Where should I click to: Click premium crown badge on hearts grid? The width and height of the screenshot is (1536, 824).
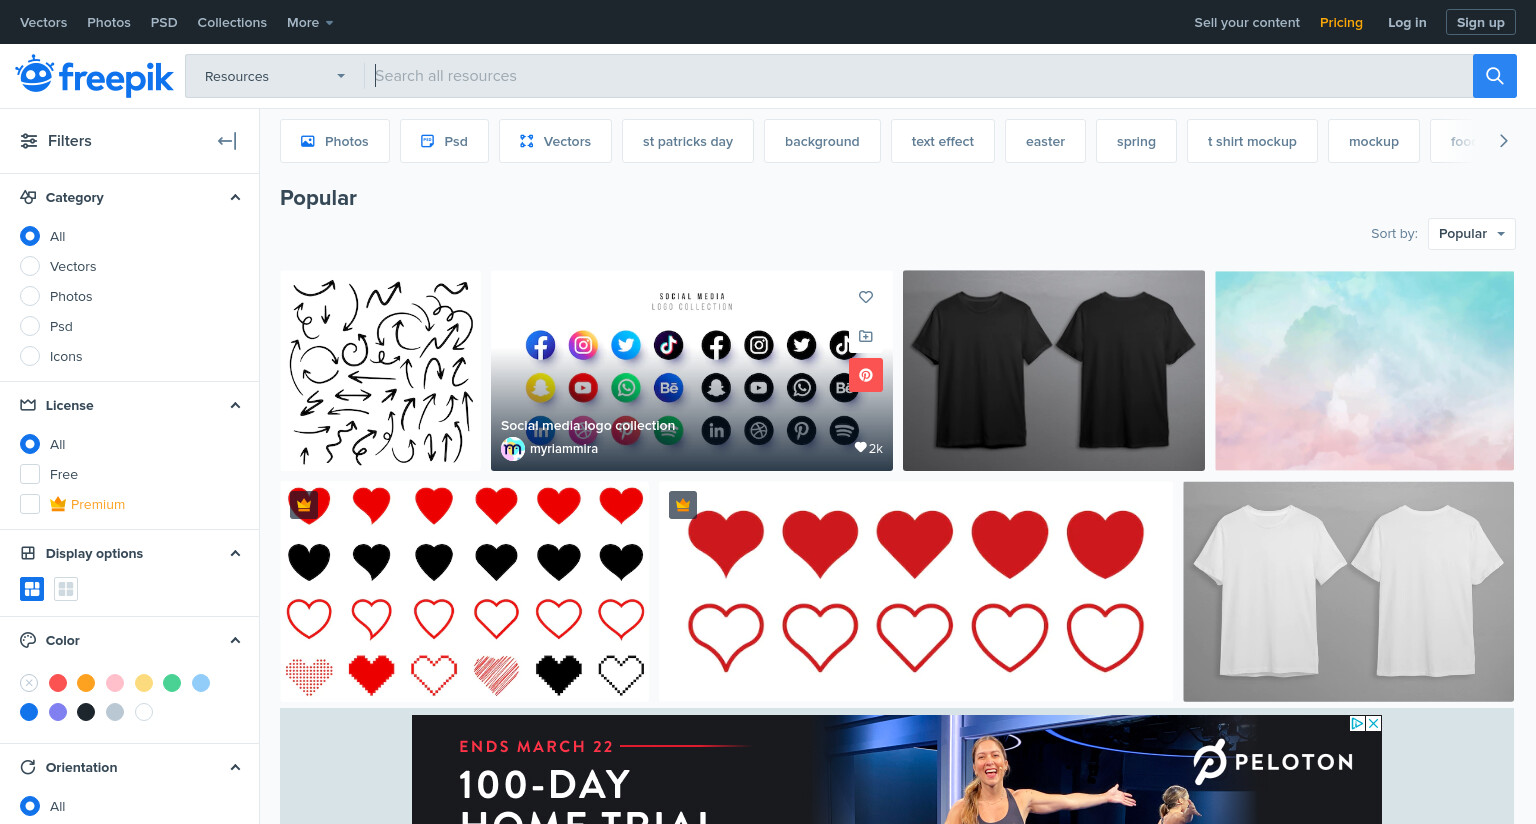304,505
